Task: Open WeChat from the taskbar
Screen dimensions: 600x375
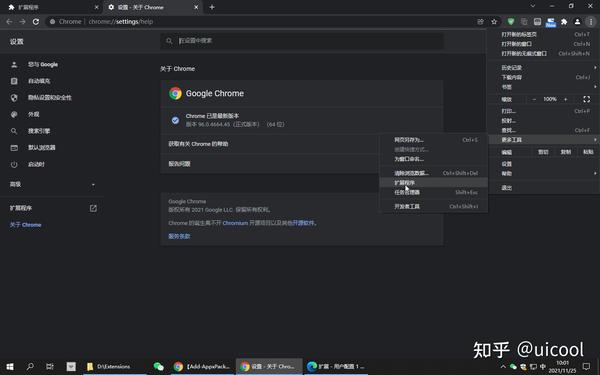Action: click(158, 367)
